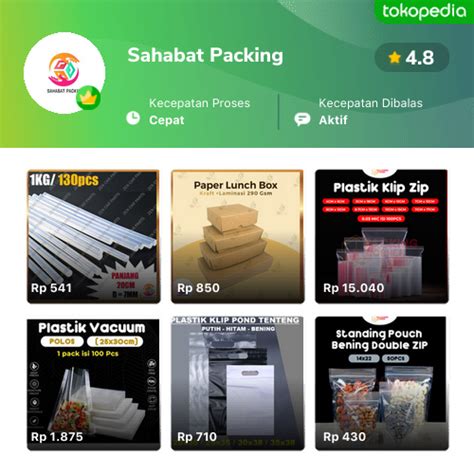Click the clock icon beside Cepat
Screen dimensions: 474x474
[x=133, y=118]
